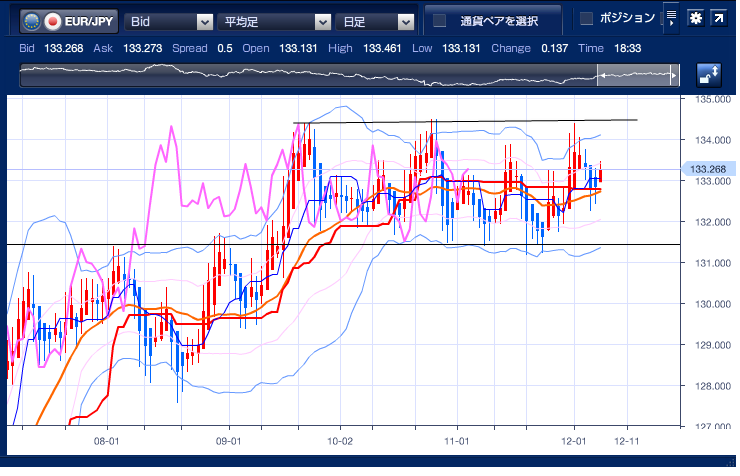Click the Time value 18:33
The image size is (740, 476).
tap(628, 48)
